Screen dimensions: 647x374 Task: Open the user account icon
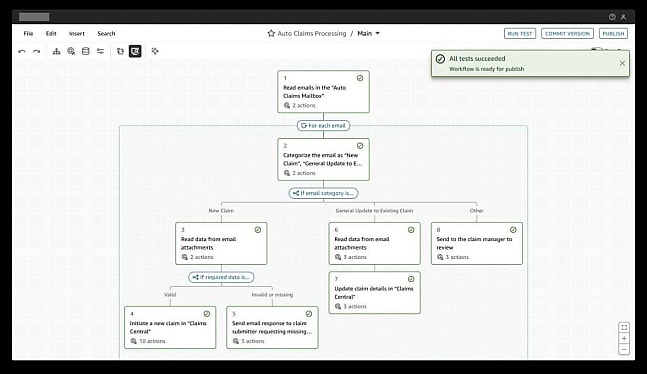coord(623,17)
